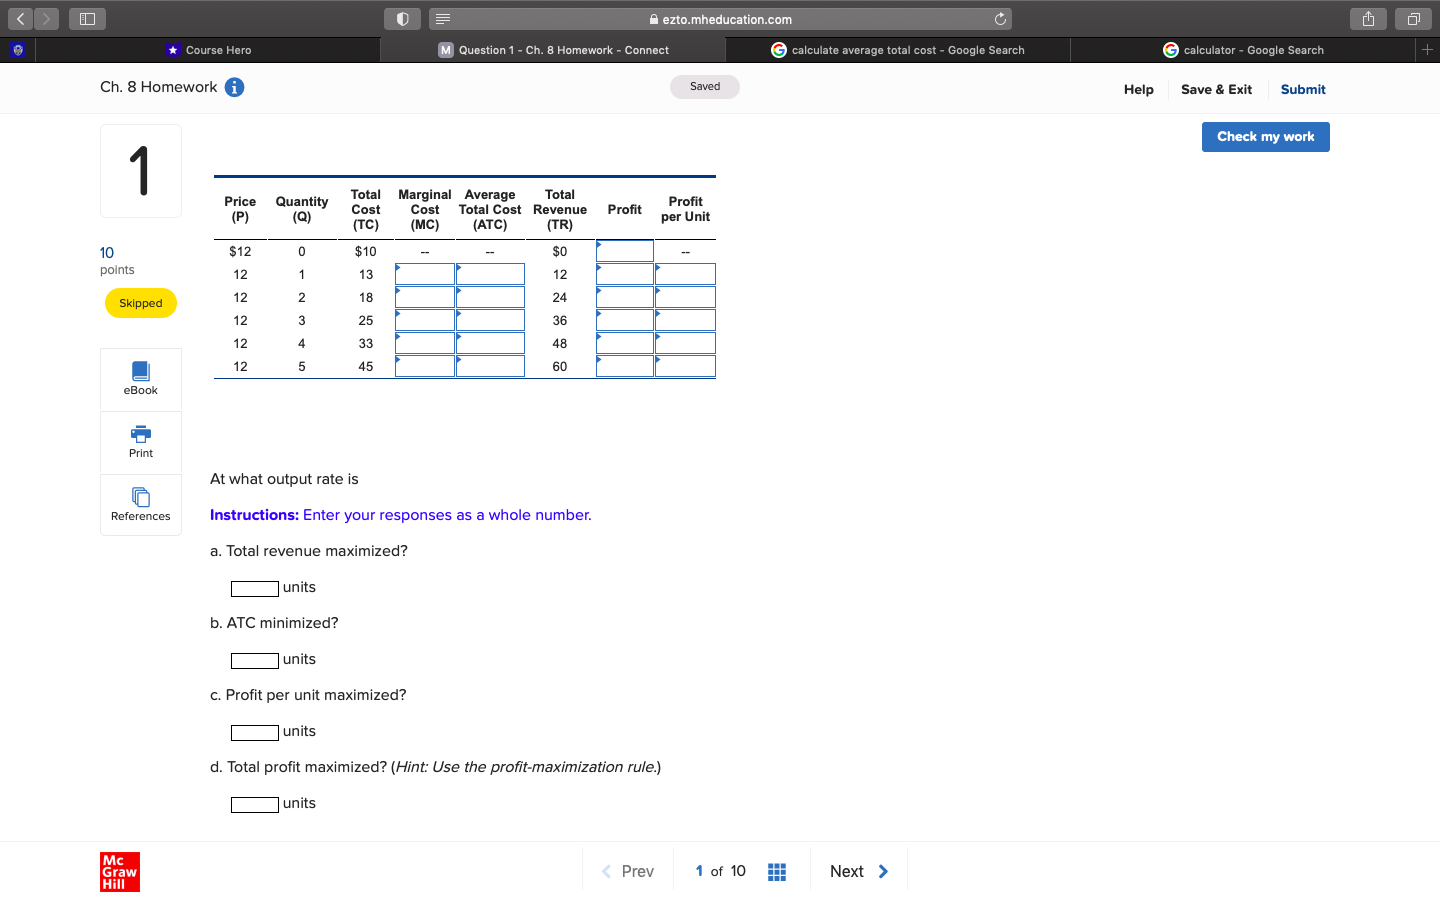The width and height of the screenshot is (1440, 900).
Task: Show Safari tab overview
Action: point(1413,18)
